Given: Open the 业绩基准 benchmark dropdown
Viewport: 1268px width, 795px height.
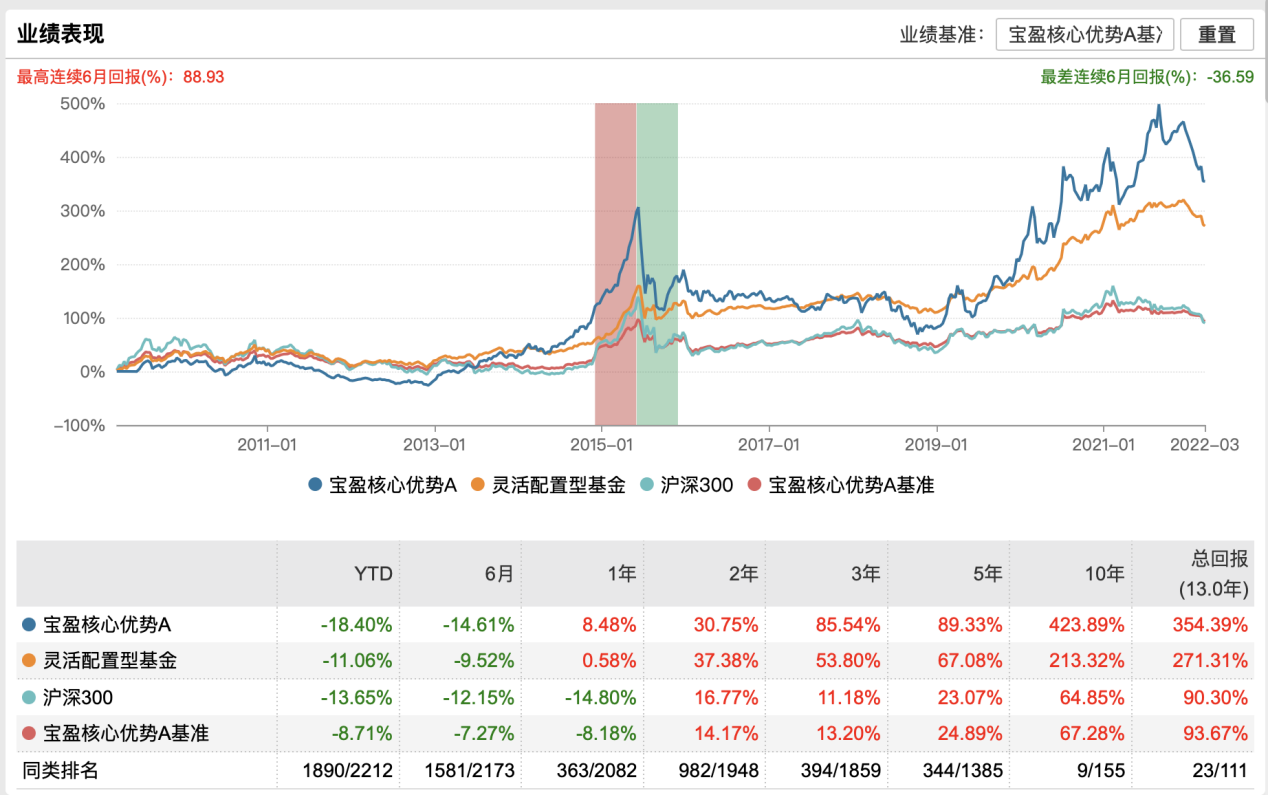Looking at the screenshot, I should click(x=1084, y=34).
